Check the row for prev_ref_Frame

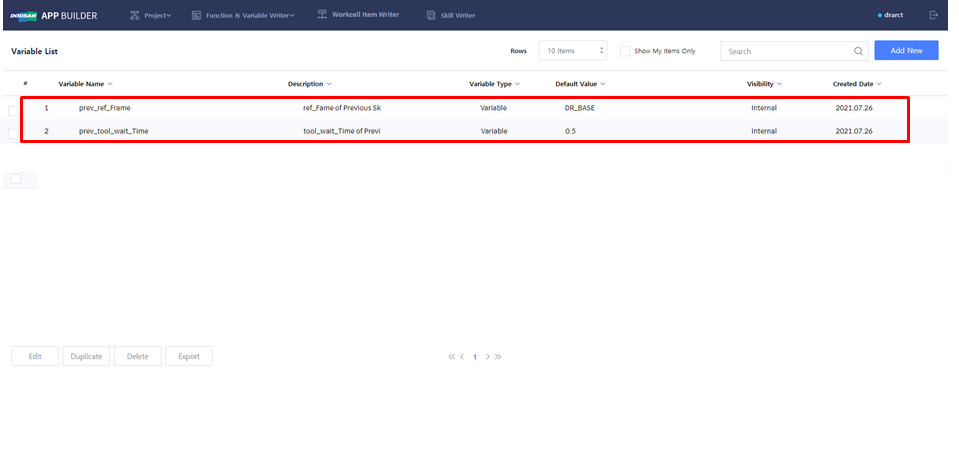pyautogui.click(x=13, y=110)
